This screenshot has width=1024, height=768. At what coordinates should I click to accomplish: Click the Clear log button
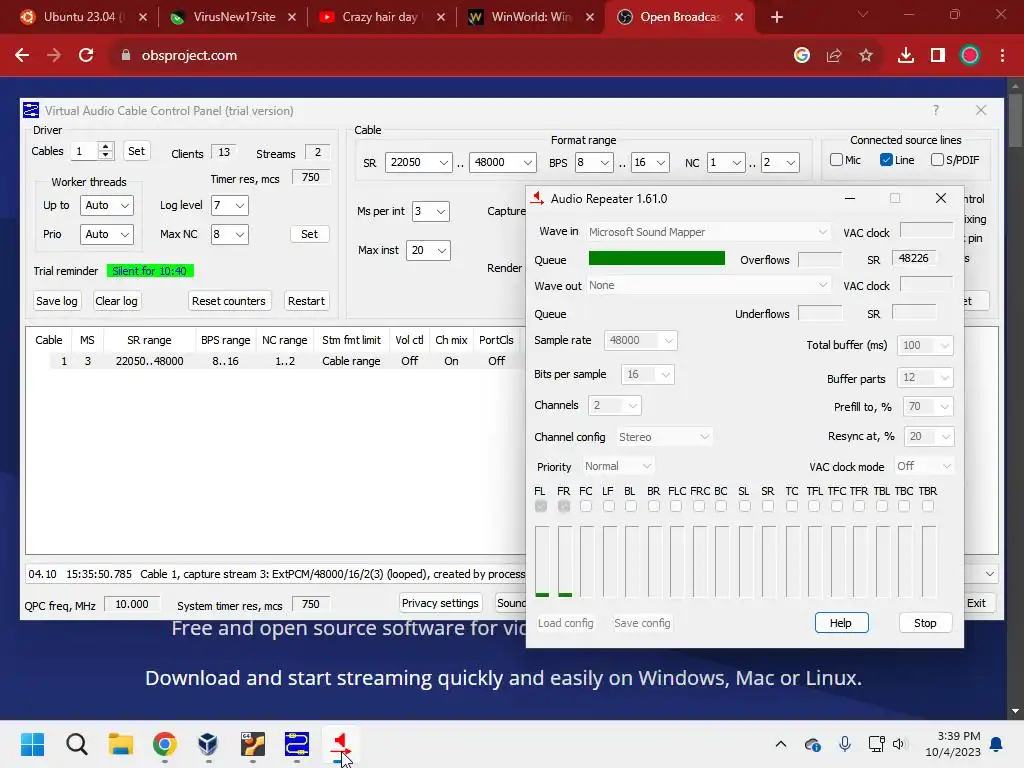pyautogui.click(x=116, y=301)
